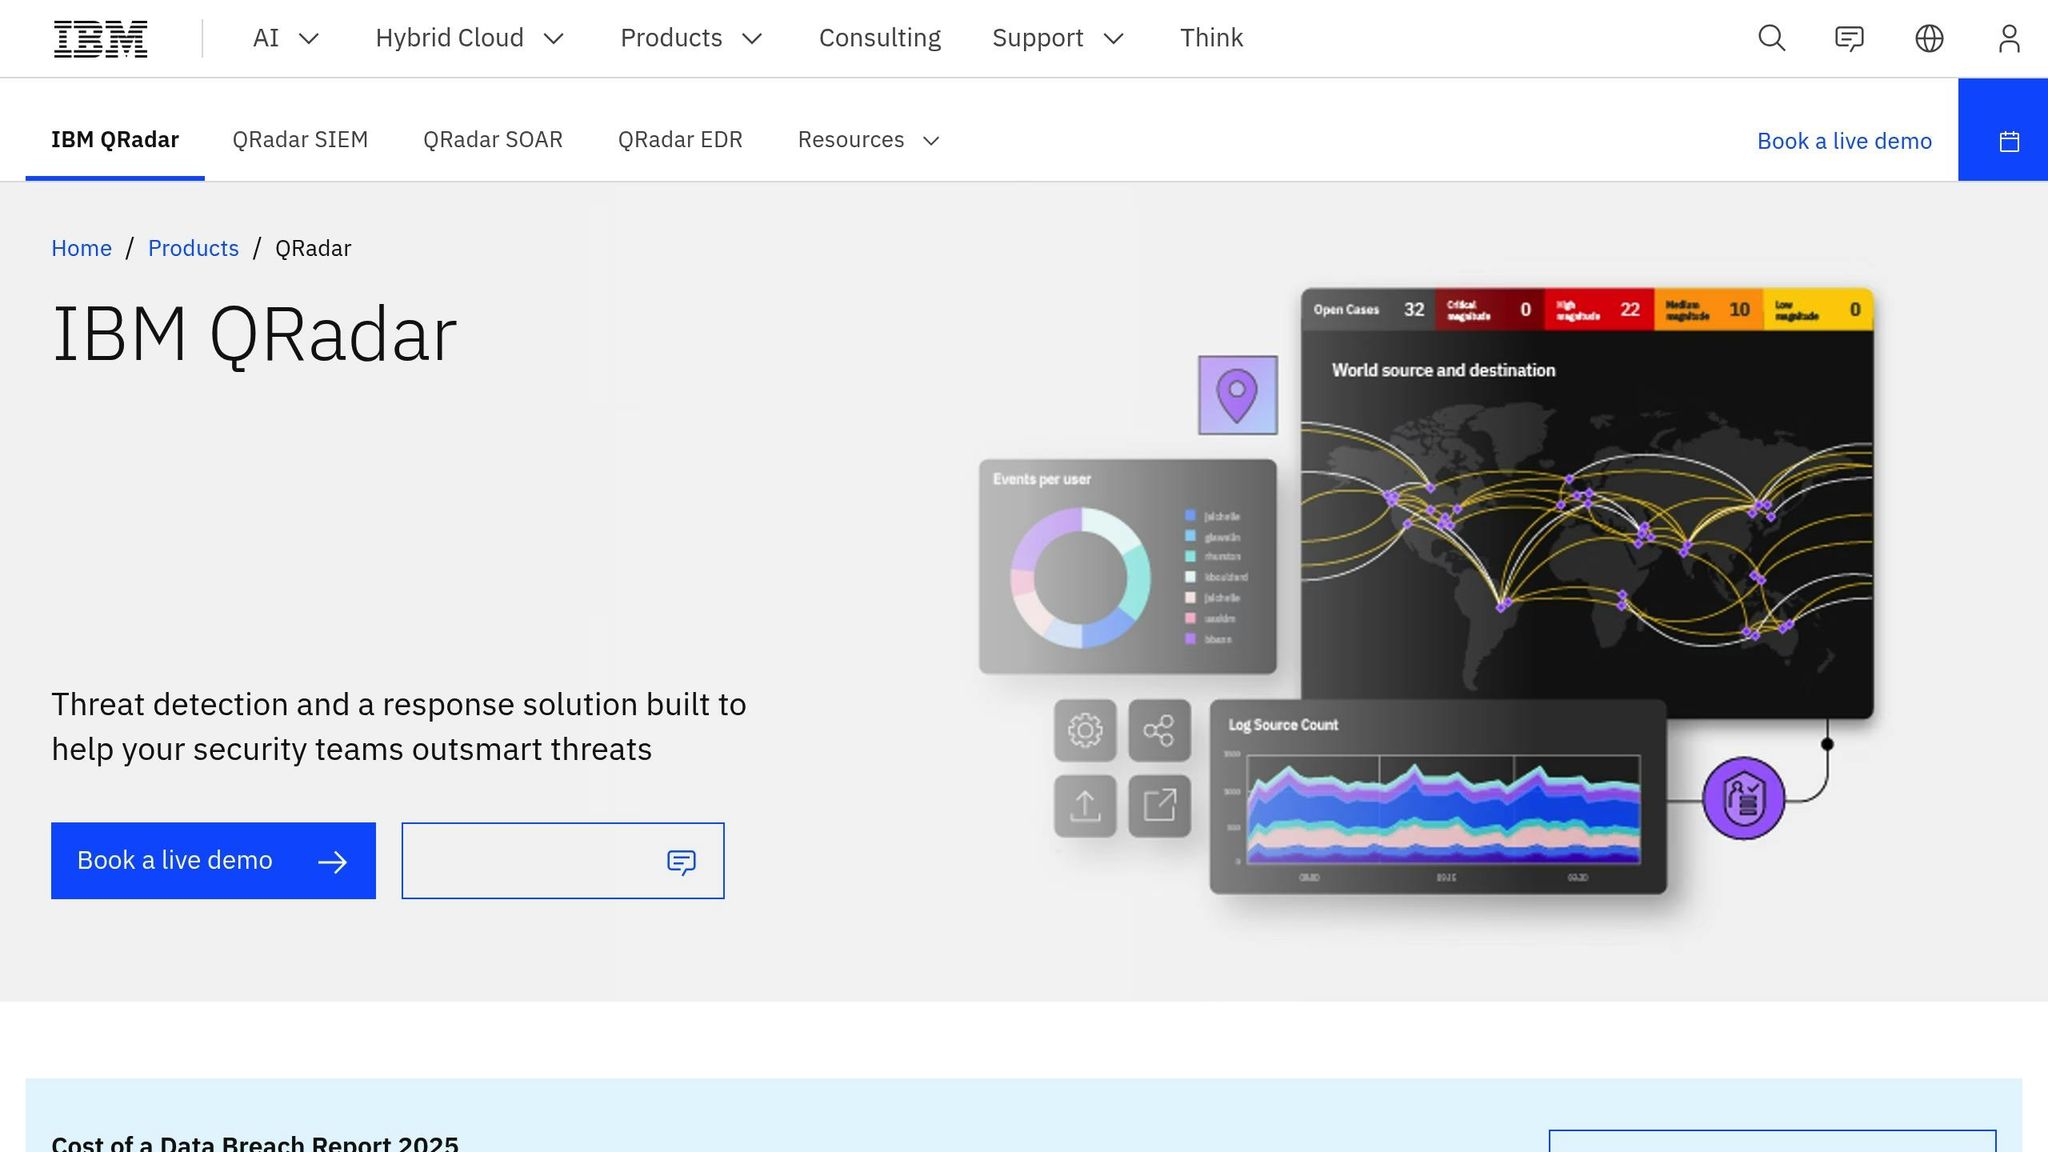Click the gear settings tile in illustration
The height and width of the screenshot is (1152, 2048).
pos(1085,730)
